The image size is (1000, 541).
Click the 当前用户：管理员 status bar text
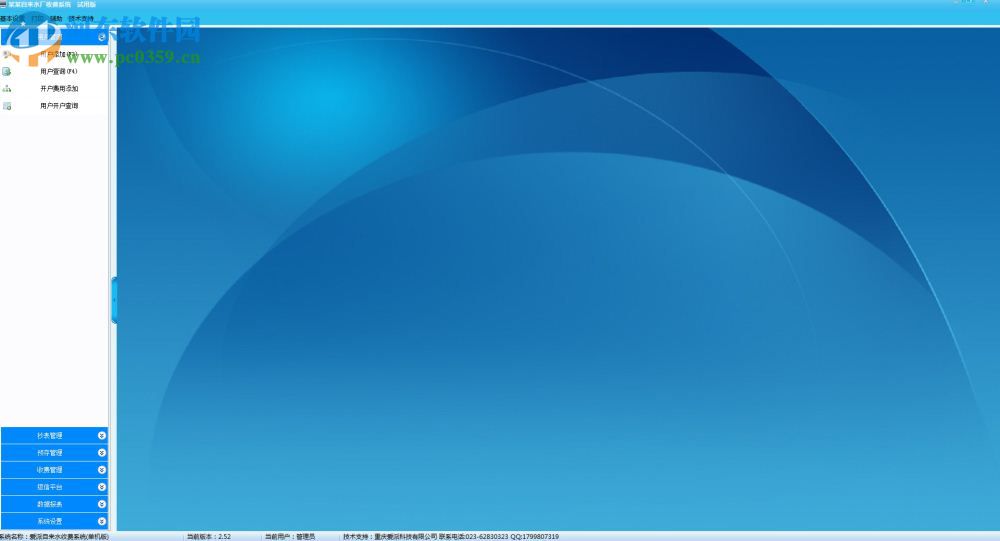290,537
